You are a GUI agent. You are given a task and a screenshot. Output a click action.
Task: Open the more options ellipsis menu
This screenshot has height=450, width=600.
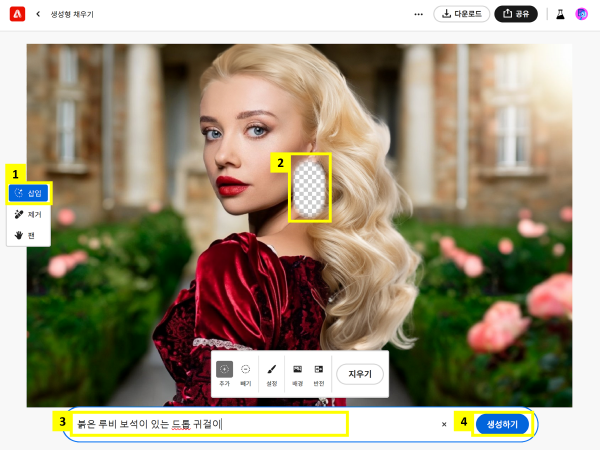coord(419,15)
